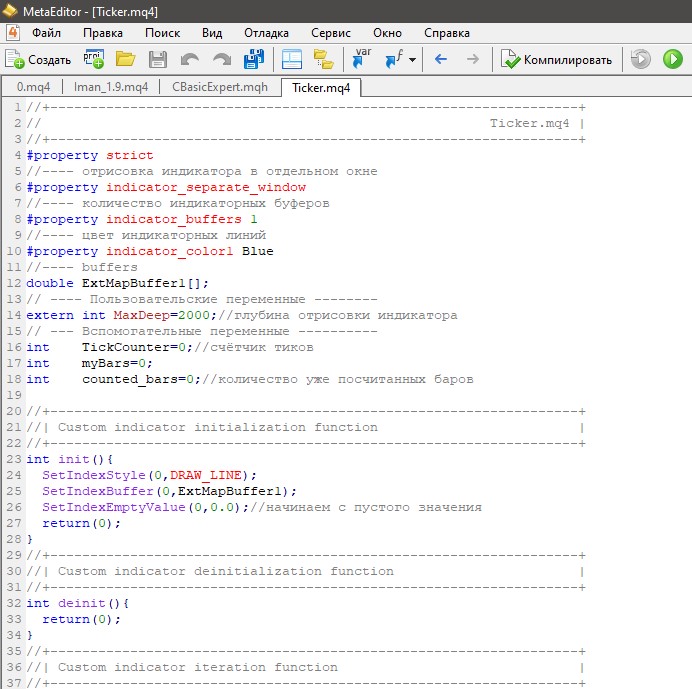Click the redo arrow icon
Screen dimensions: 692x689
pos(221,59)
